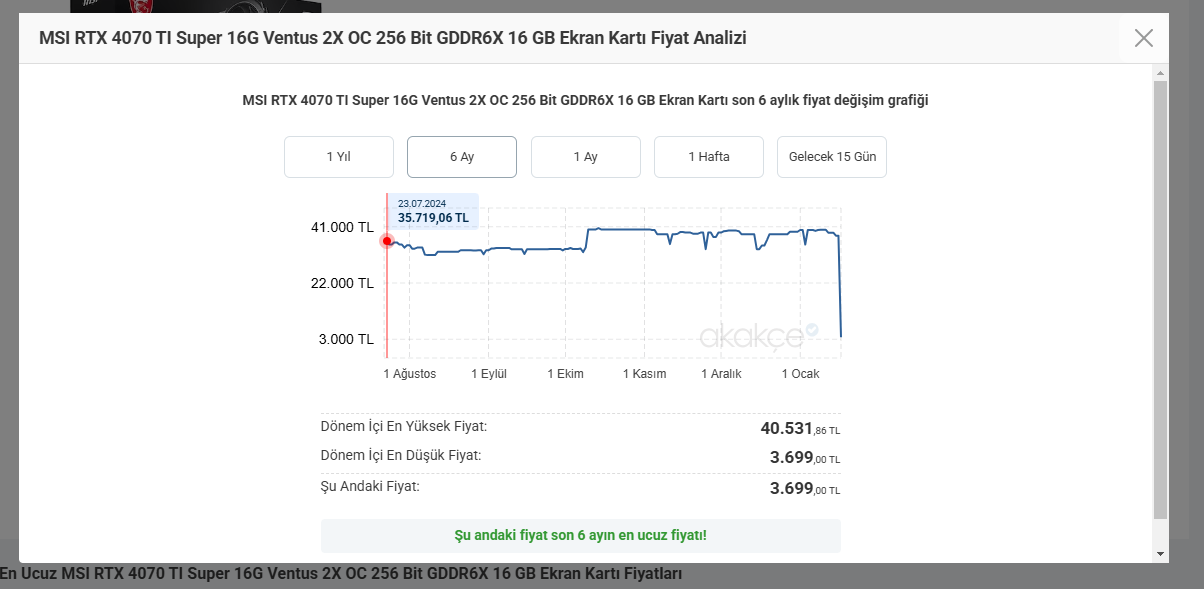Viewport: 1204px width, 589px height.
Task: Click the 1 Ekim axis label
Action: (565, 374)
